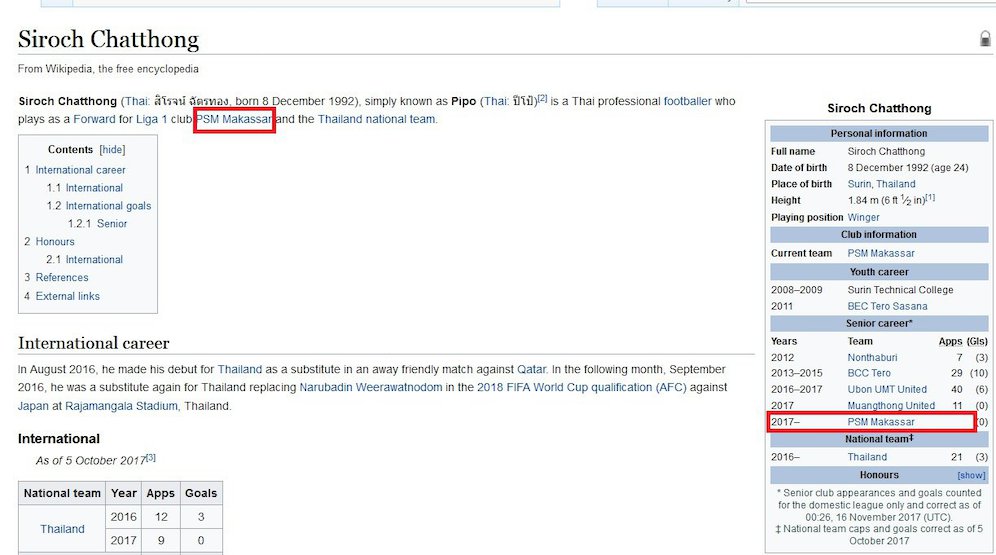The height and width of the screenshot is (555, 996).
Task: Jump to Honours section in contents
Action: pyautogui.click(x=55, y=242)
